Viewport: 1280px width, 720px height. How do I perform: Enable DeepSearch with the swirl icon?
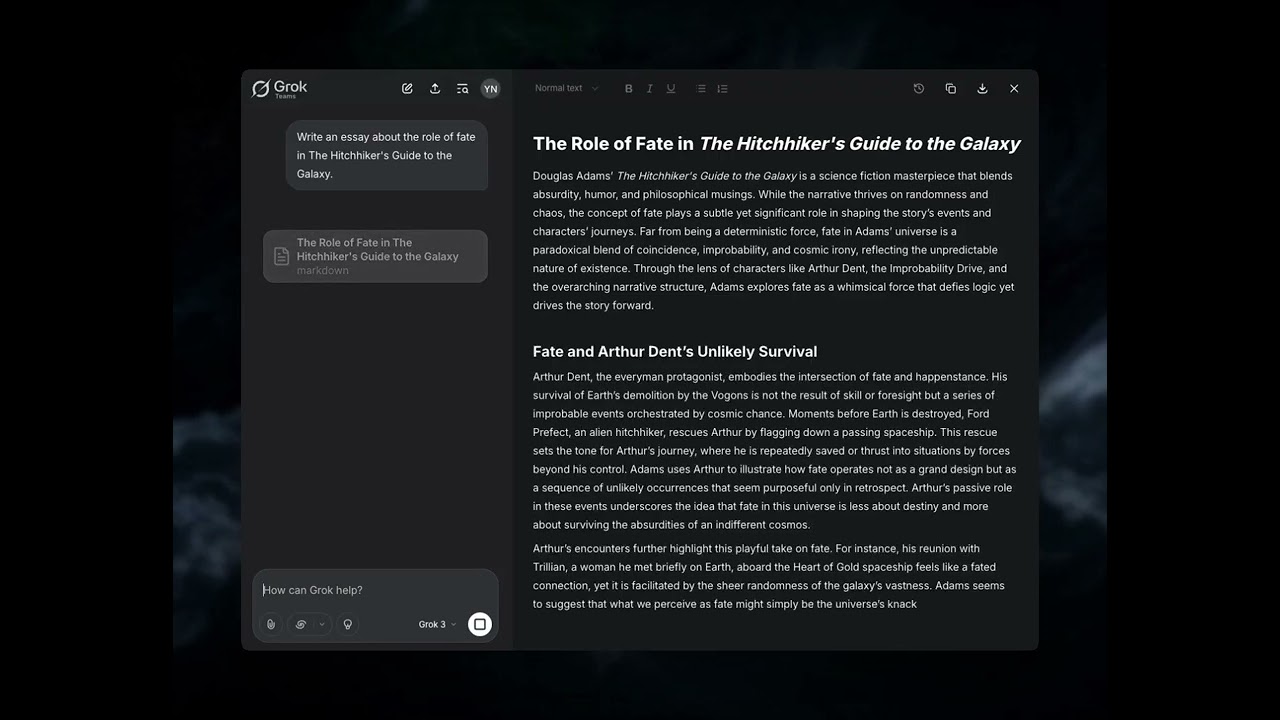pos(300,624)
